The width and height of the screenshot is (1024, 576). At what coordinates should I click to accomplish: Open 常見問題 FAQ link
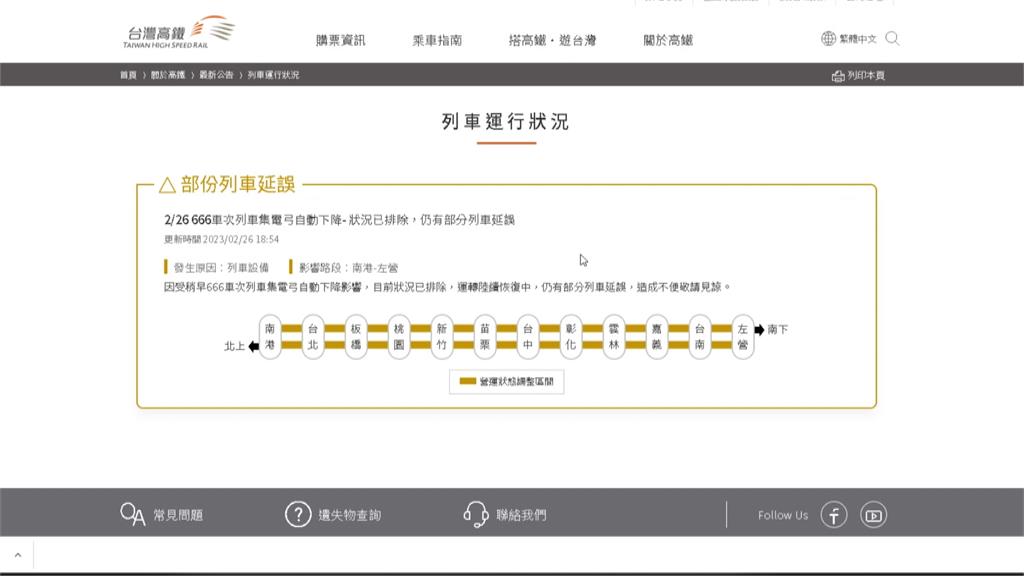pos(178,515)
